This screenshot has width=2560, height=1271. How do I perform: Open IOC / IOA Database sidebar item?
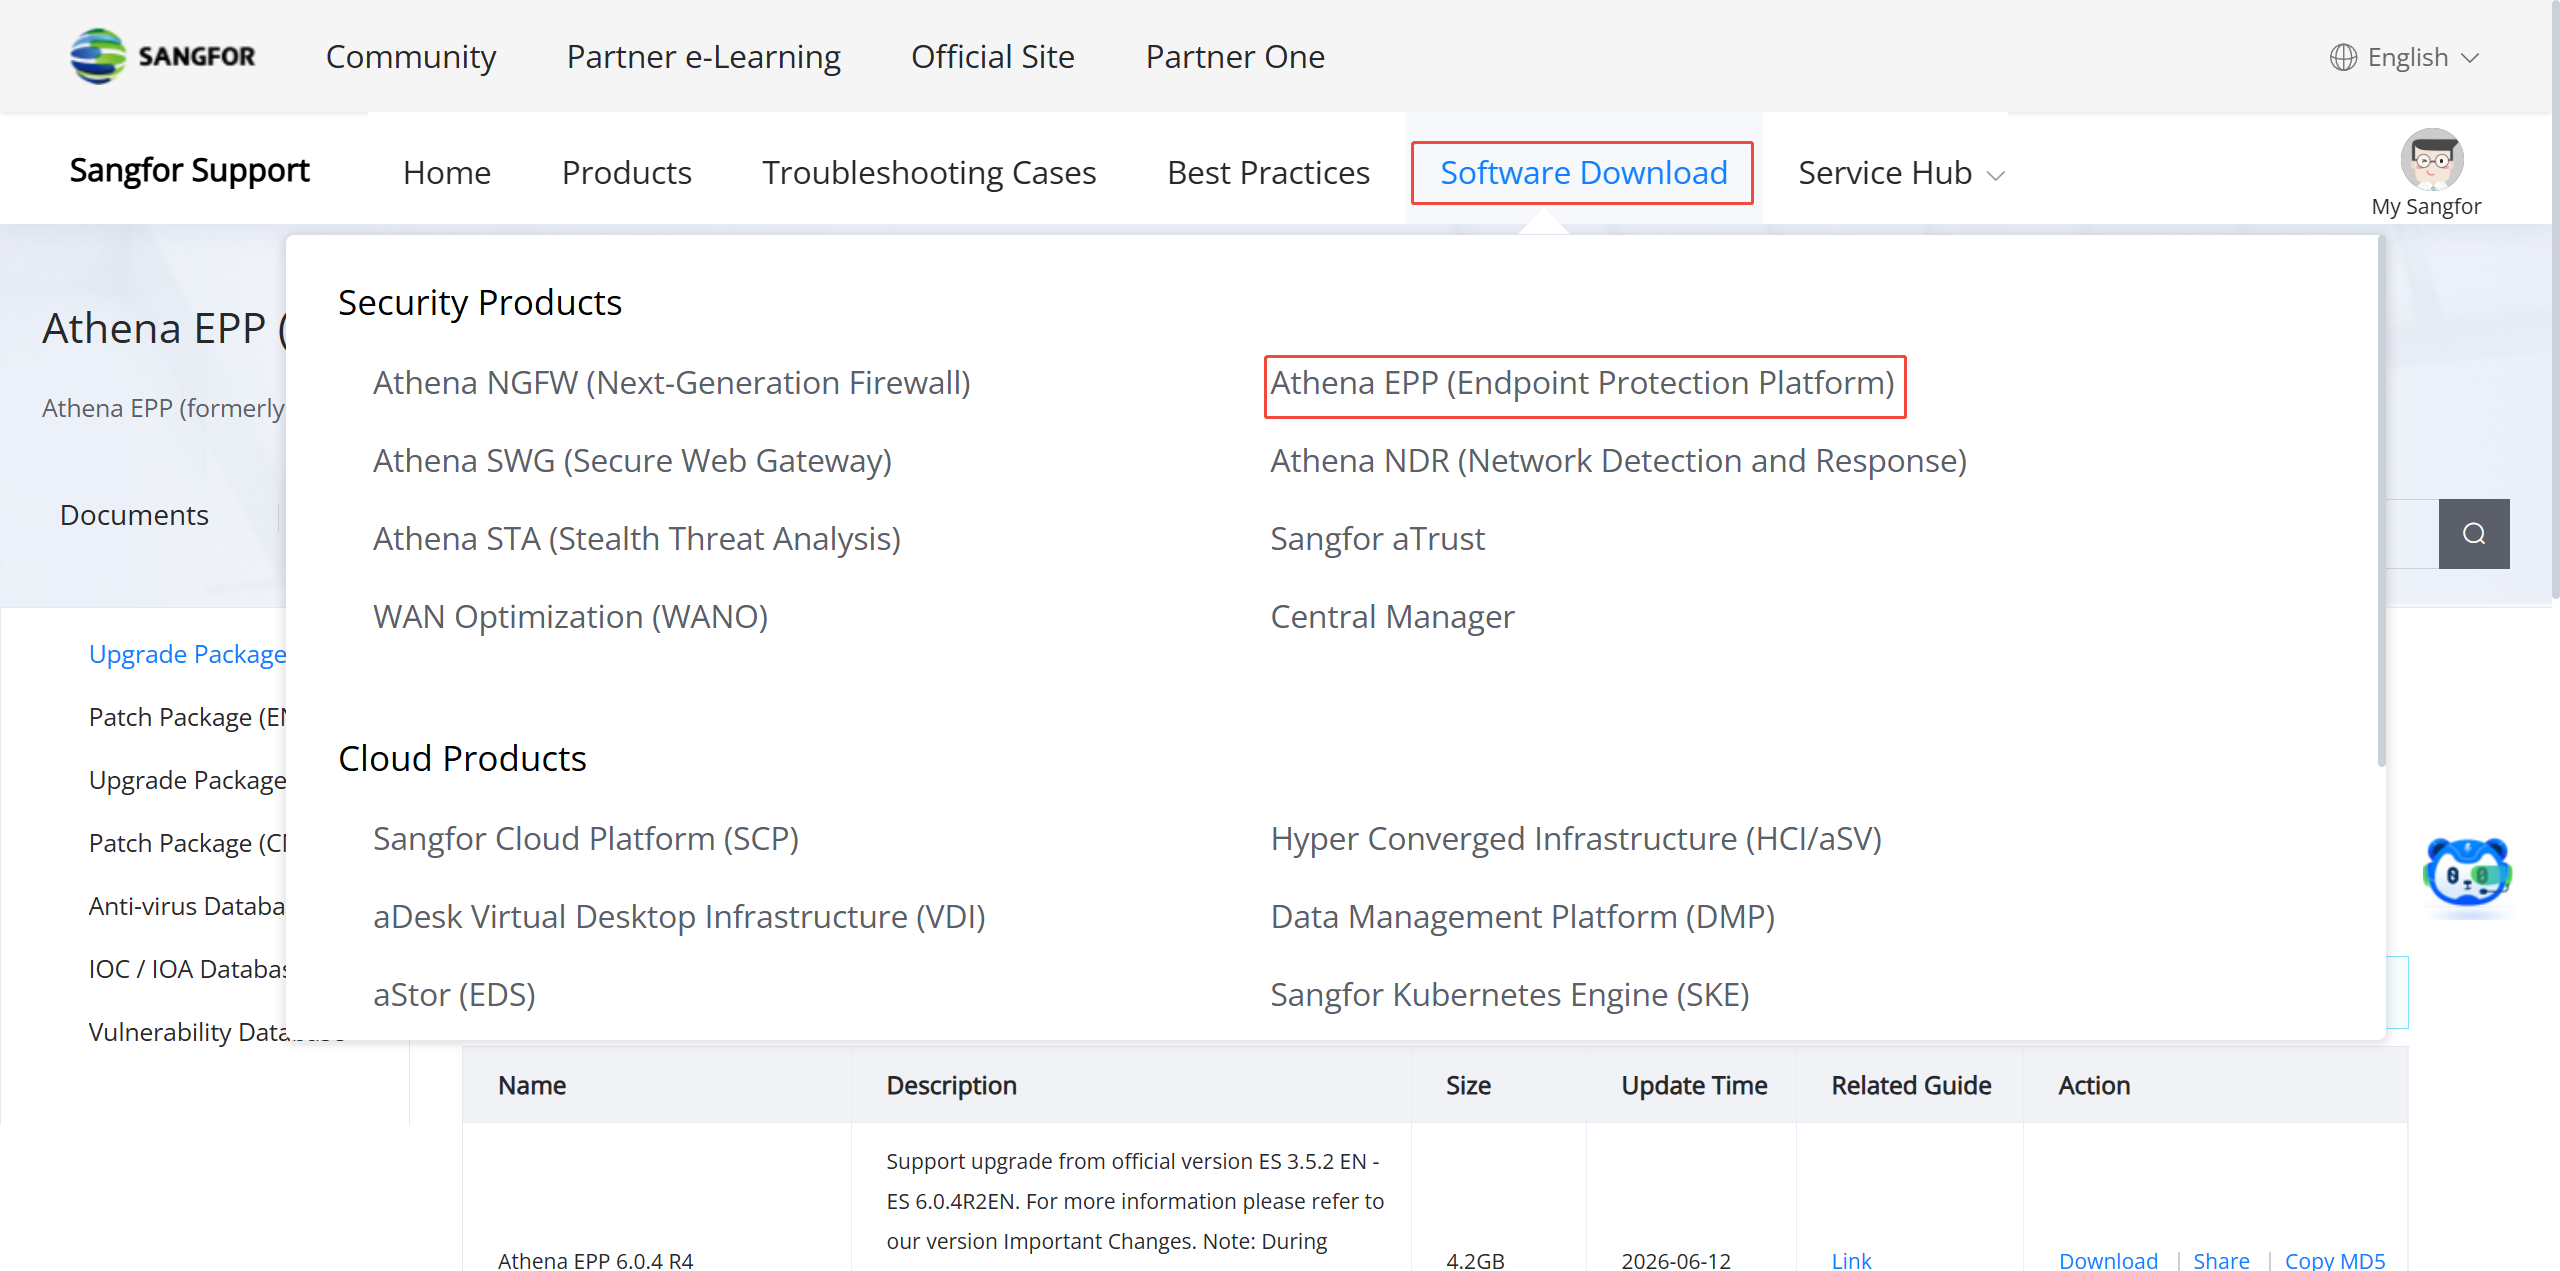coord(187,969)
